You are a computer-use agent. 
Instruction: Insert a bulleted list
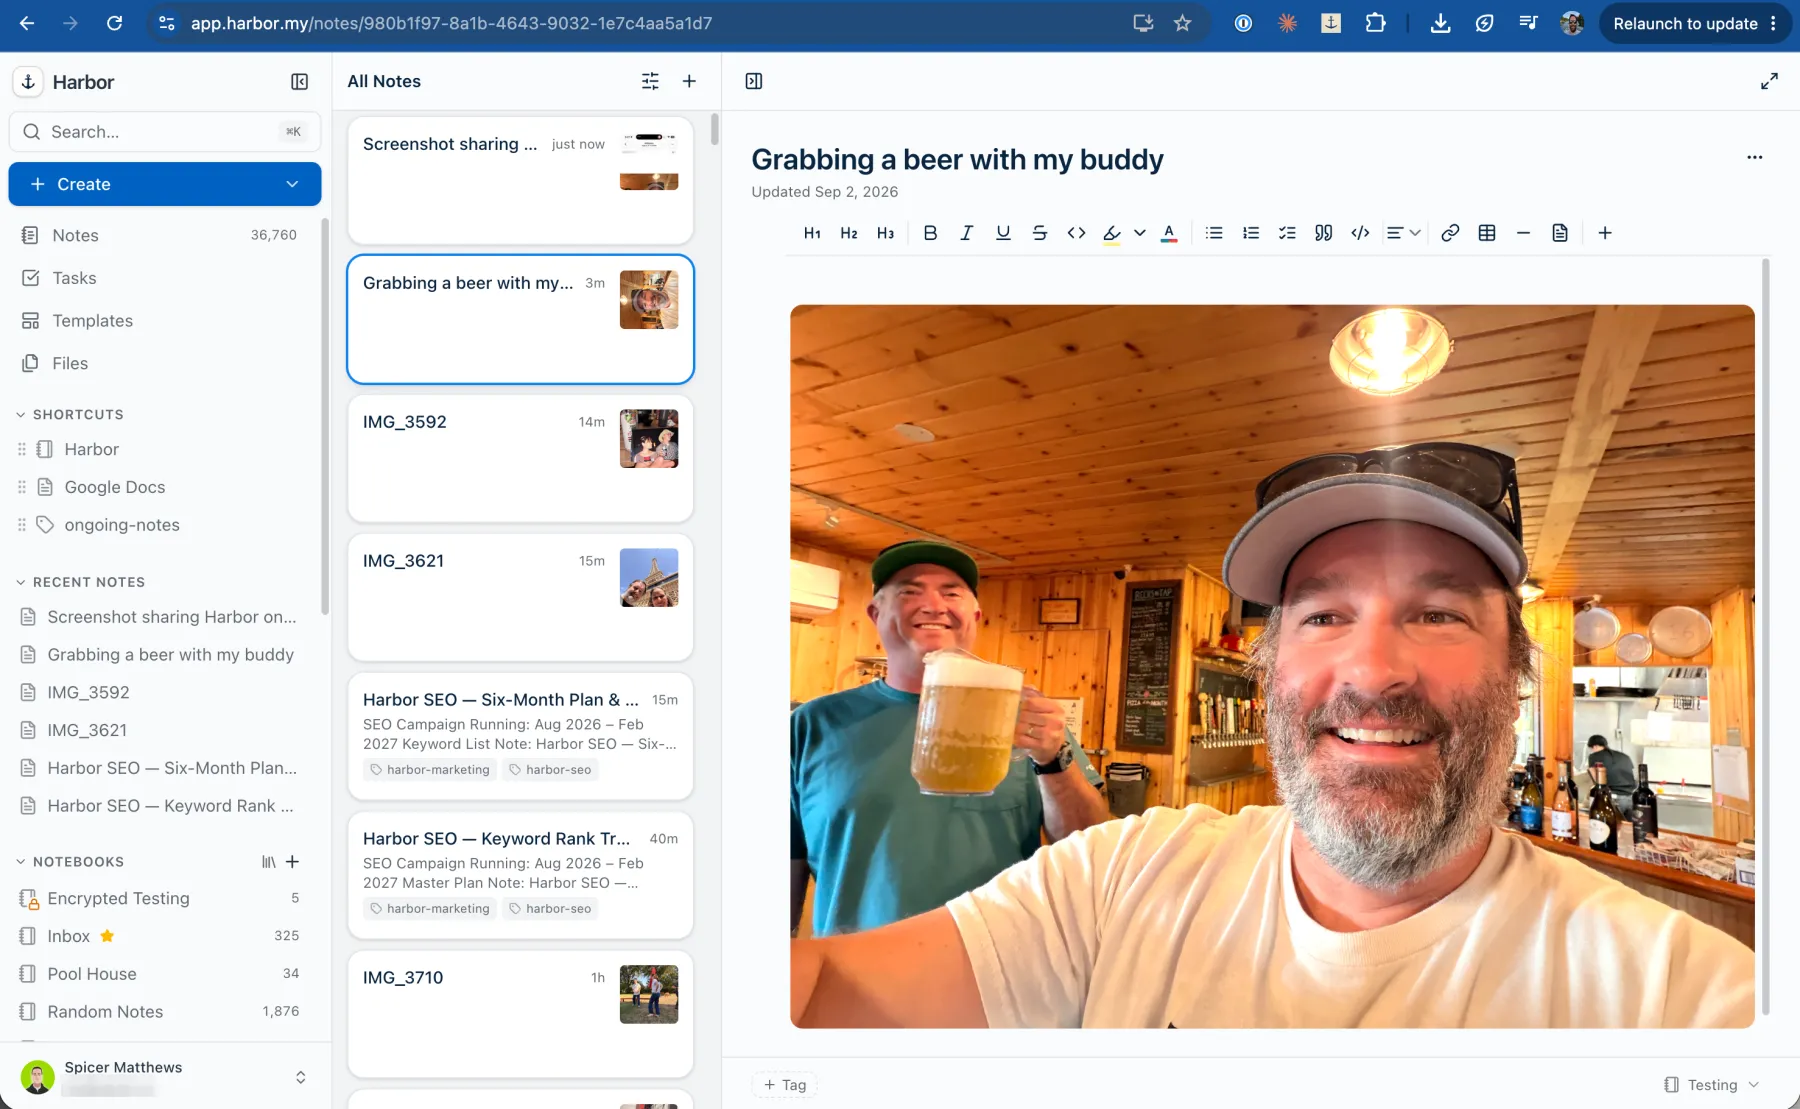1214,233
